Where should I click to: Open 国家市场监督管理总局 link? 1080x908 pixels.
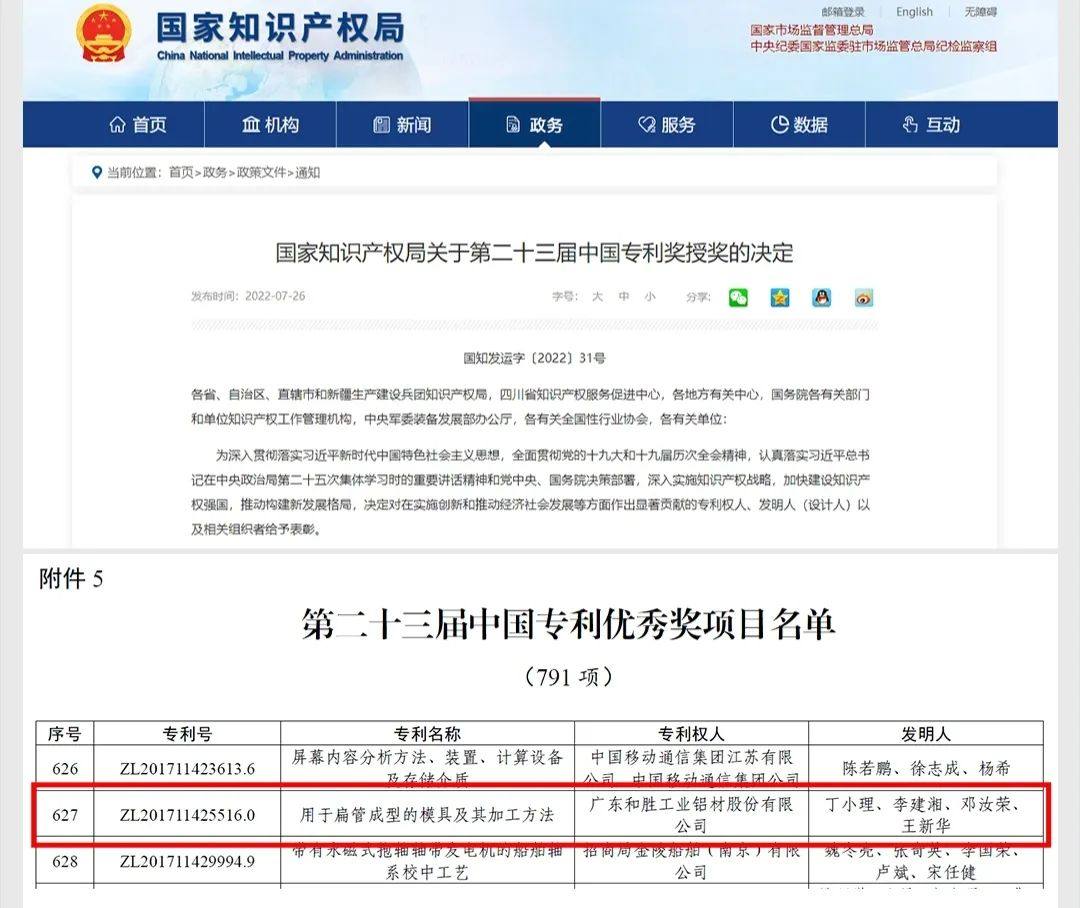coord(811,30)
